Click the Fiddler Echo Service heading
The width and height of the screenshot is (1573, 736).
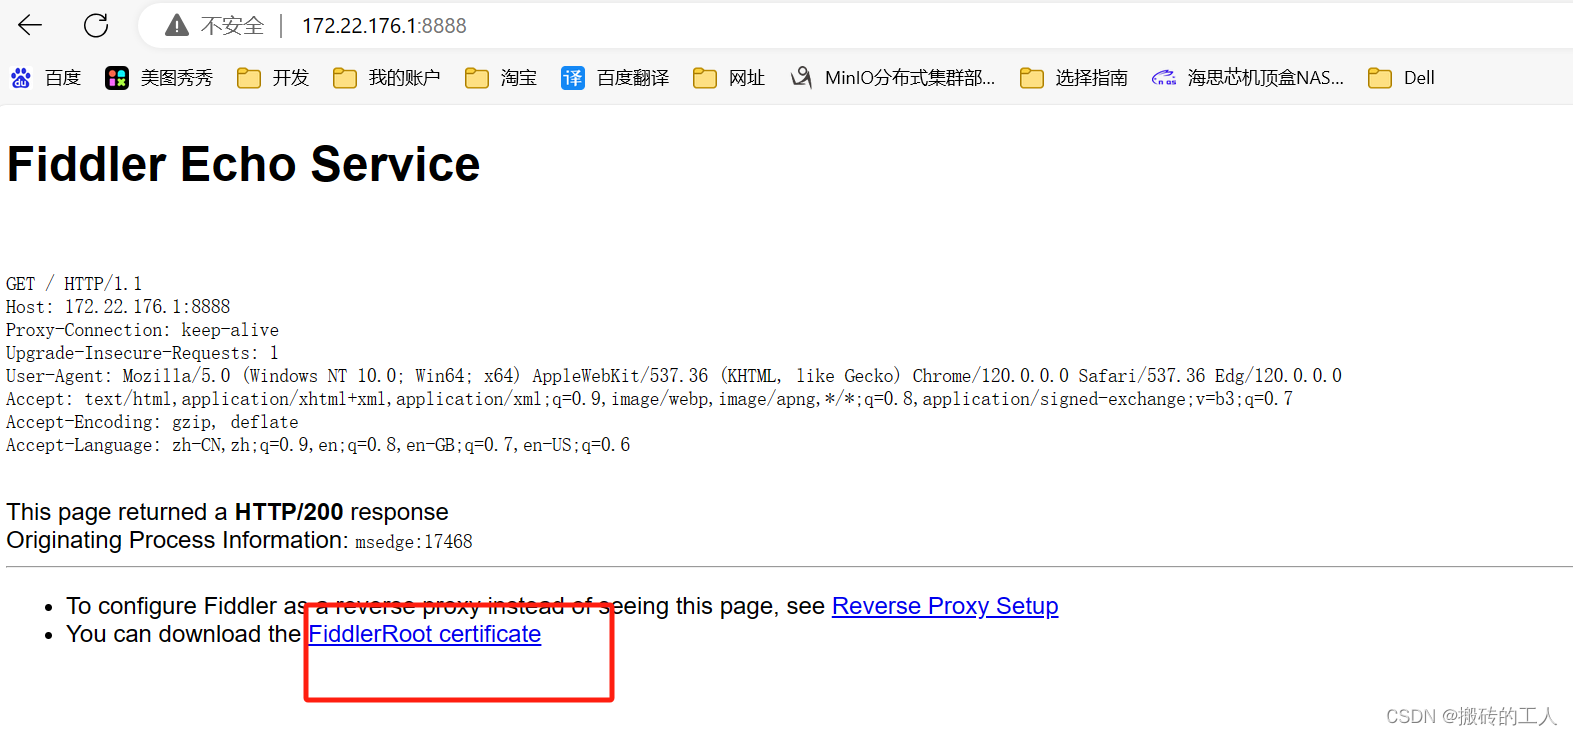pyautogui.click(x=244, y=164)
